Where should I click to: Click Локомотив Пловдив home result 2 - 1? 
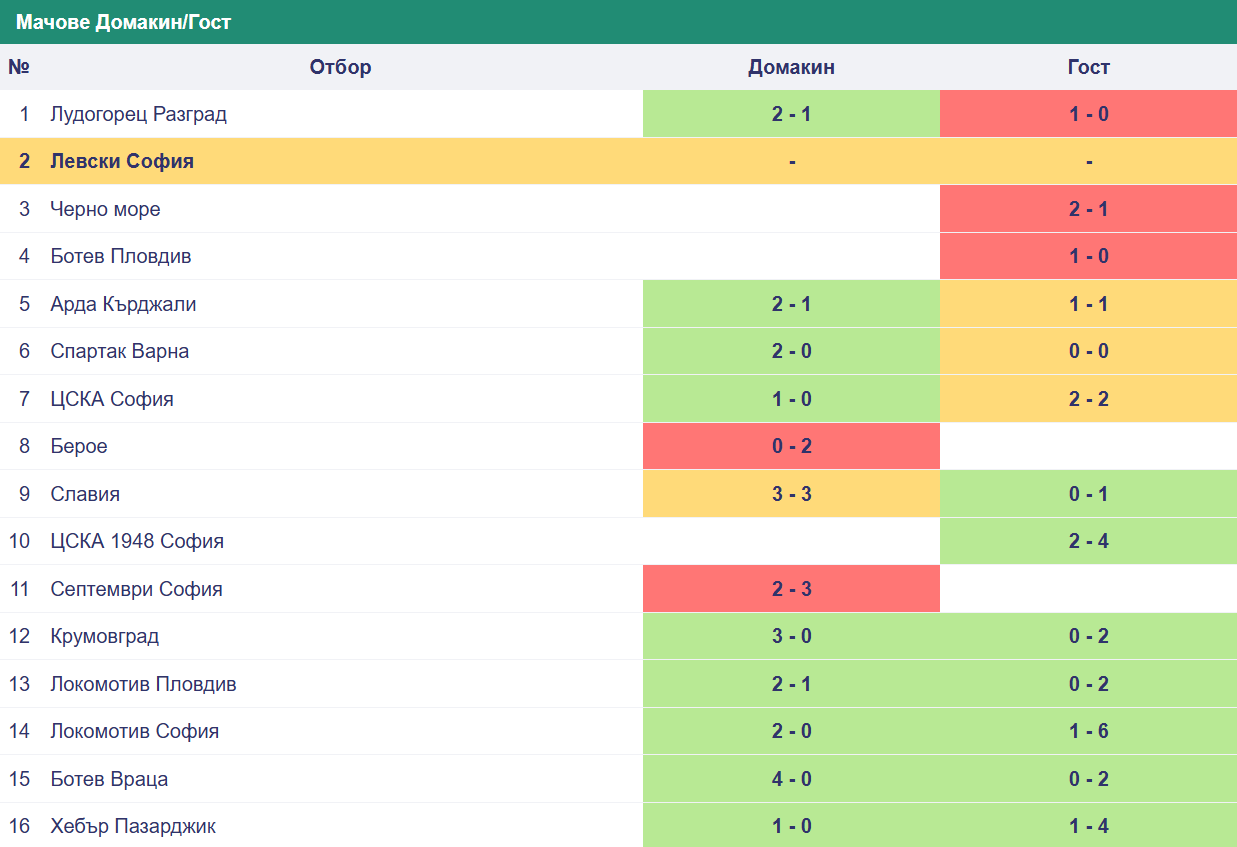click(791, 684)
